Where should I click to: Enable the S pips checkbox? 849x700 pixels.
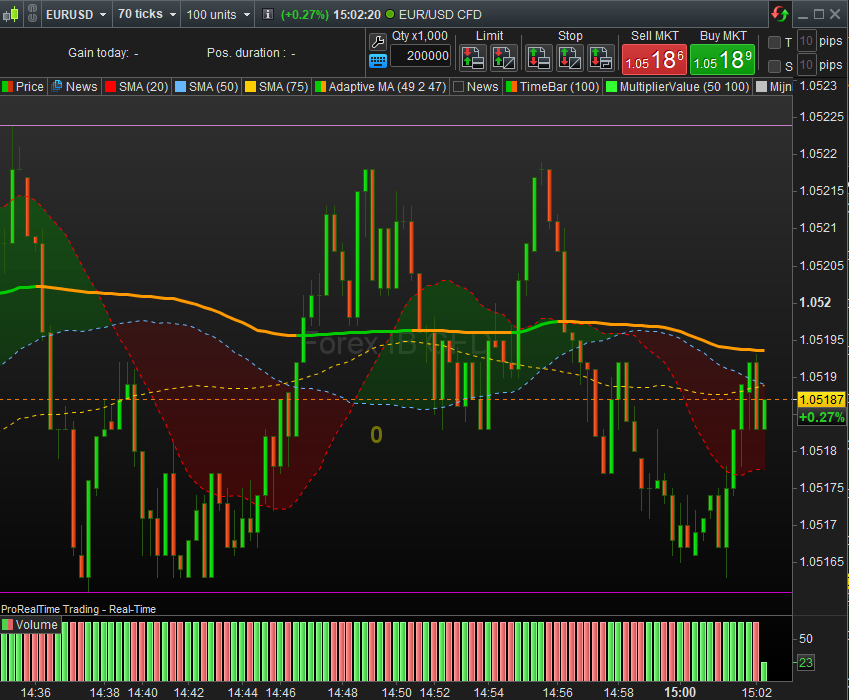(x=774, y=66)
